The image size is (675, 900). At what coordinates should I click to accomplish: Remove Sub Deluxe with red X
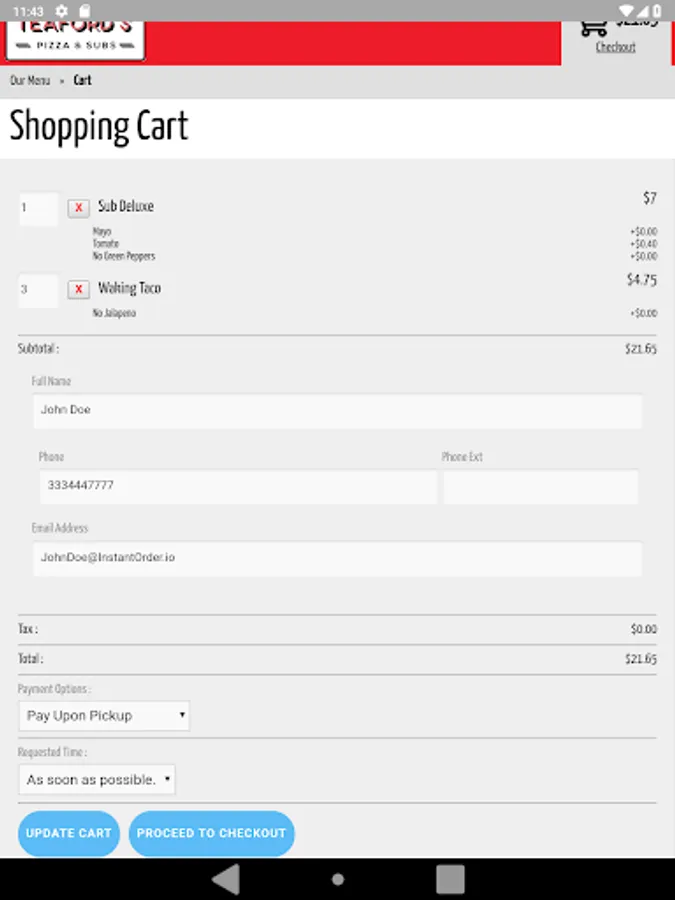[78, 208]
